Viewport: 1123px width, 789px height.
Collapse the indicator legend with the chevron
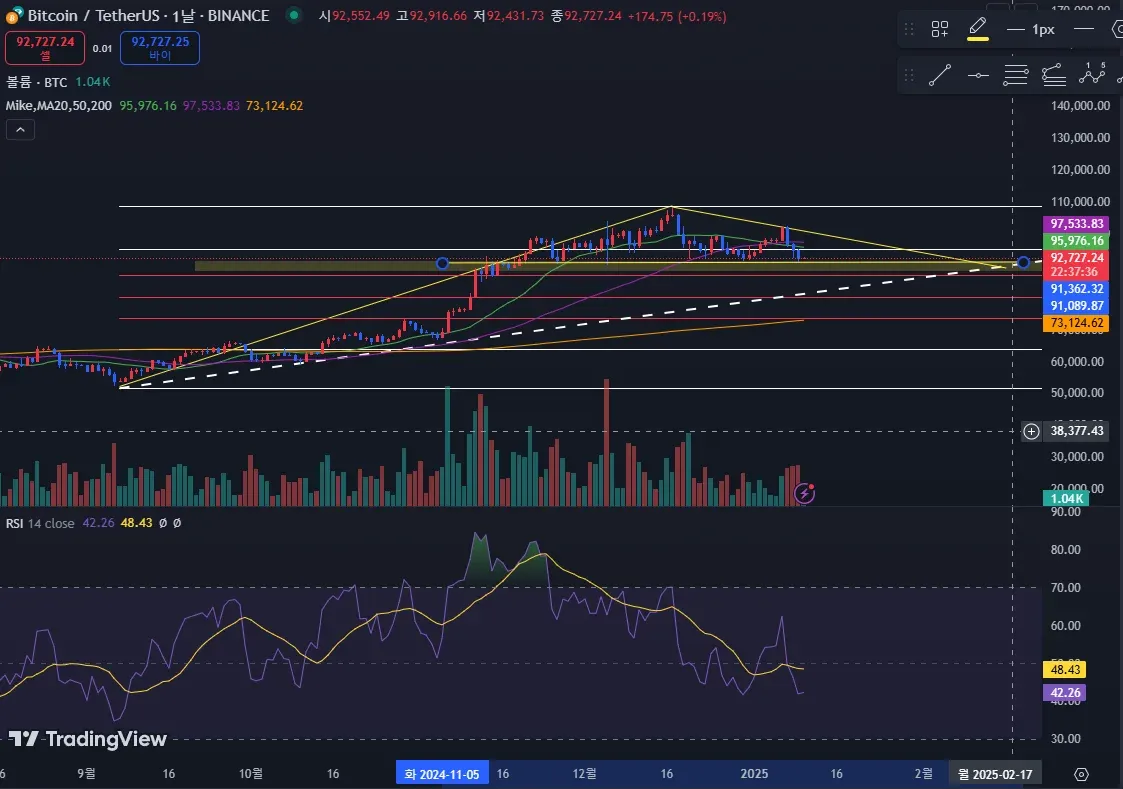click(20, 130)
